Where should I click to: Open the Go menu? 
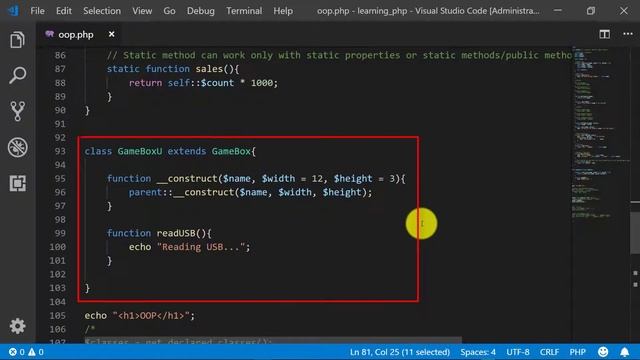tap(169, 11)
